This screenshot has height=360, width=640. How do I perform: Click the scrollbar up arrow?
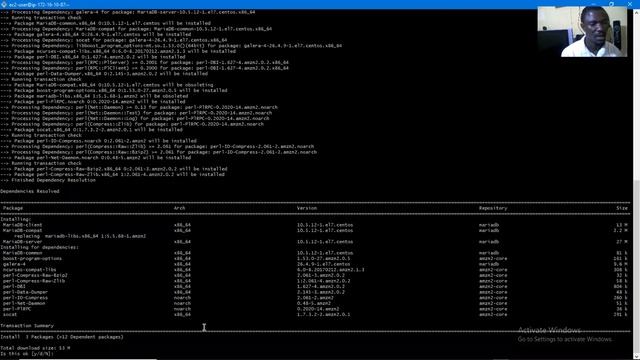coord(636,12)
